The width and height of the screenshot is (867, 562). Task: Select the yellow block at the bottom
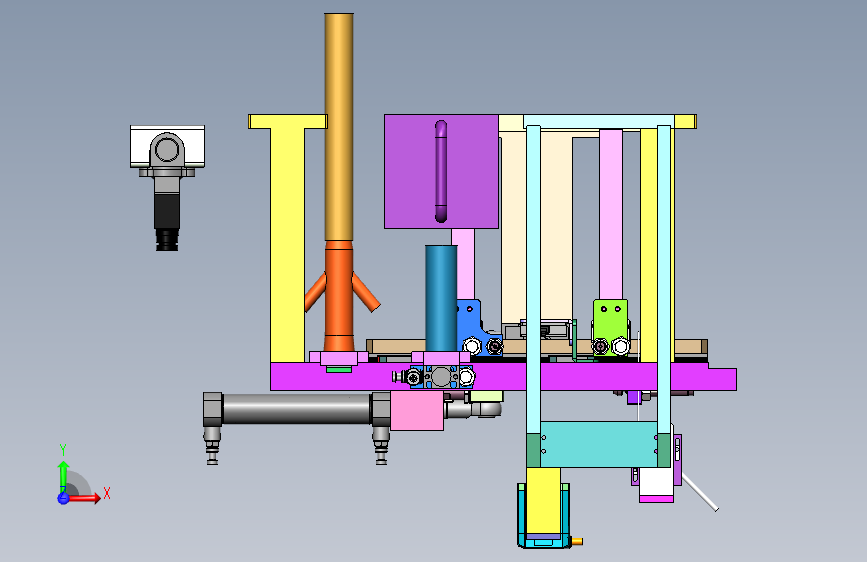pyautogui.click(x=543, y=501)
